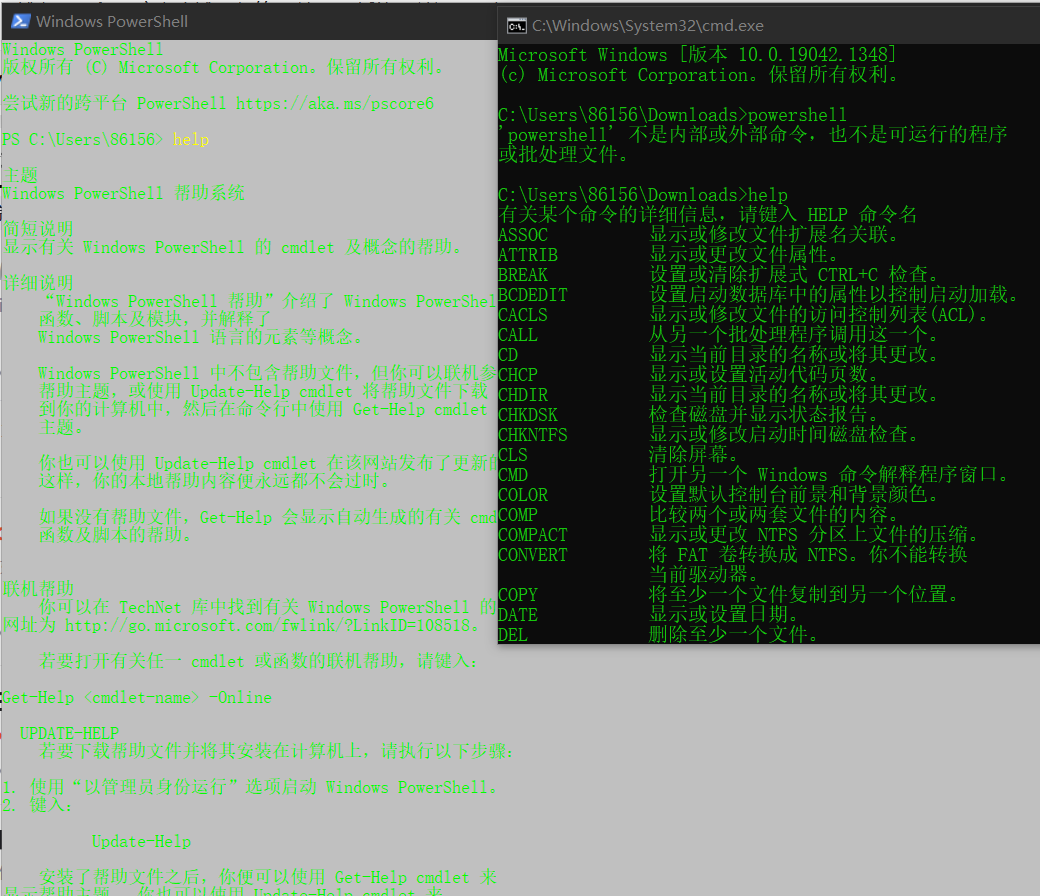Click the cmd.exe icon in the title bar

pyautogui.click(x=517, y=26)
